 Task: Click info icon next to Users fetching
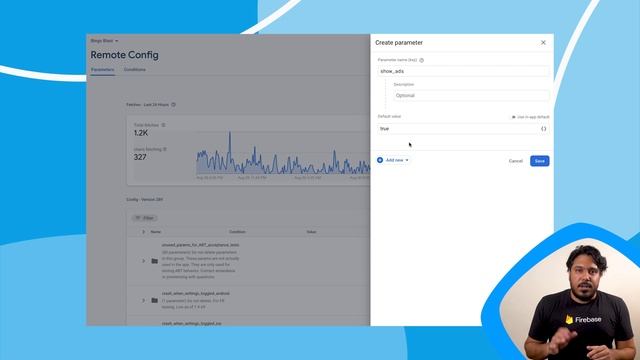point(165,149)
